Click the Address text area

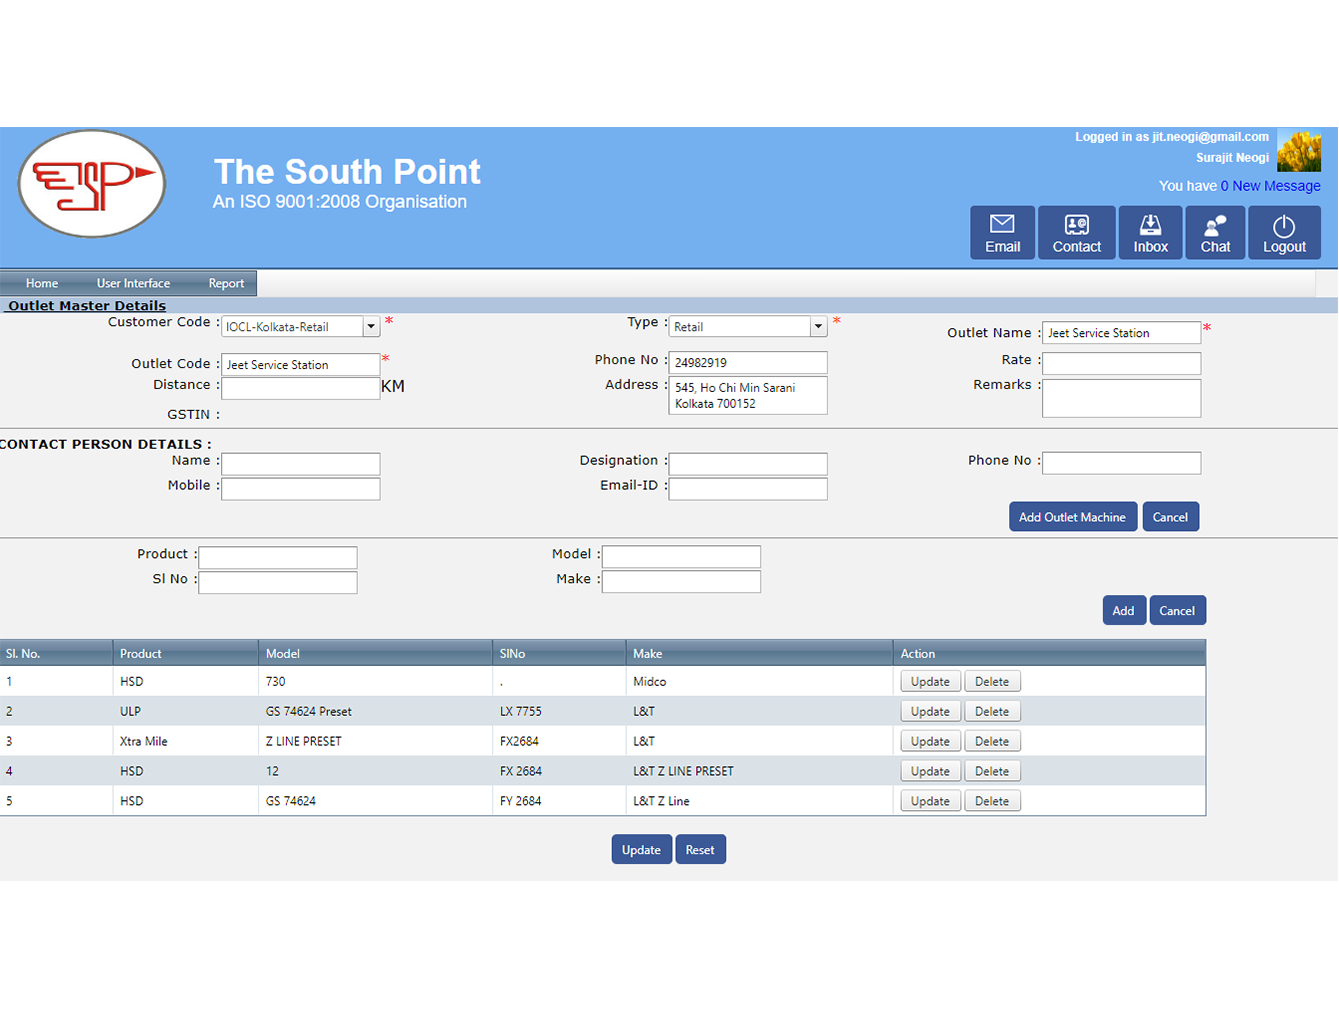coord(748,395)
